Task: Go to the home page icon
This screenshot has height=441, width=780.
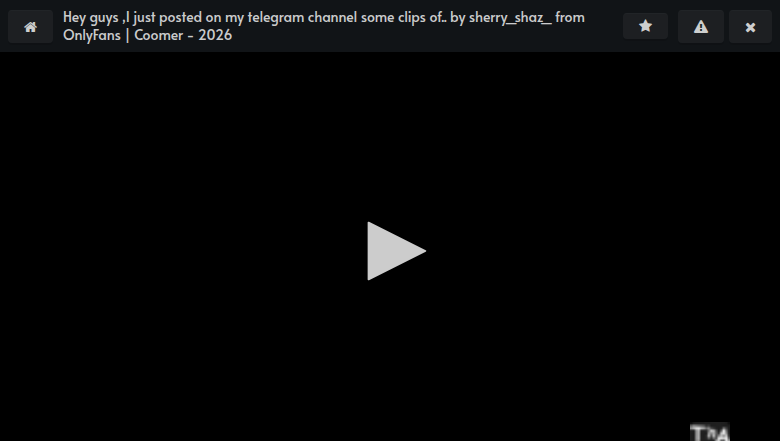Action: (x=30, y=26)
